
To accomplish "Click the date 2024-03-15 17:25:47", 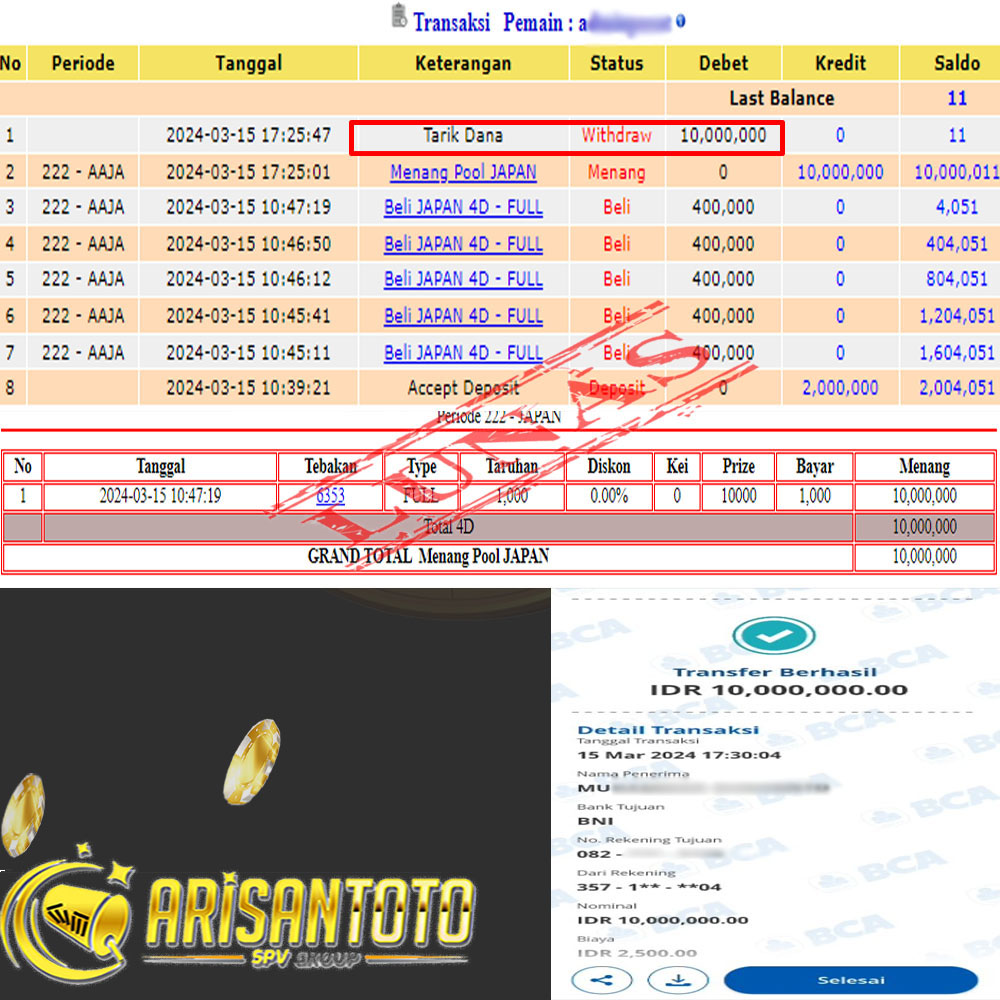I will pyautogui.click(x=248, y=135).
